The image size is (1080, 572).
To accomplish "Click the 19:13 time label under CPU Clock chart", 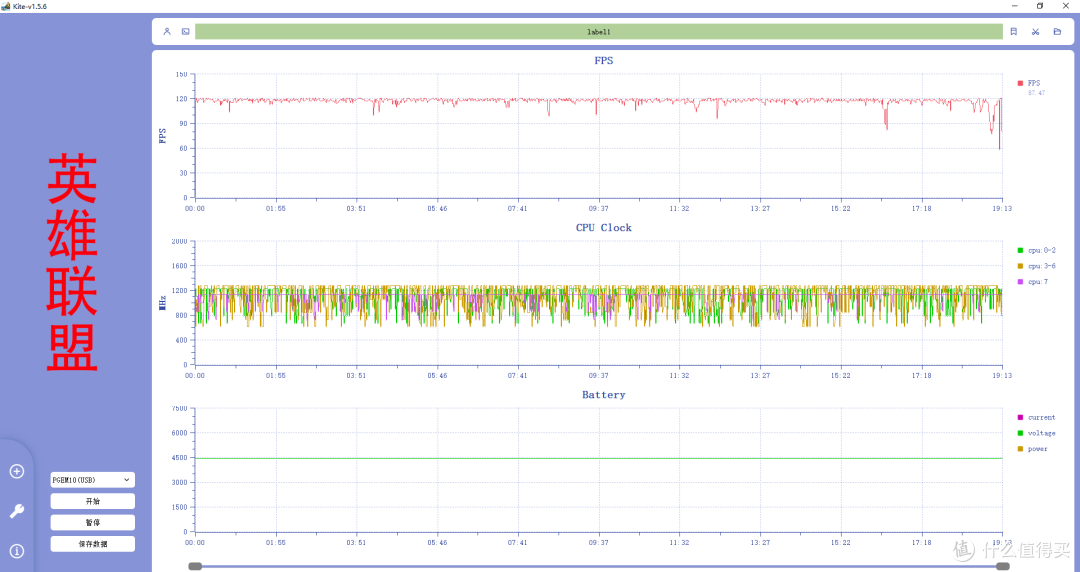I will click(1002, 376).
